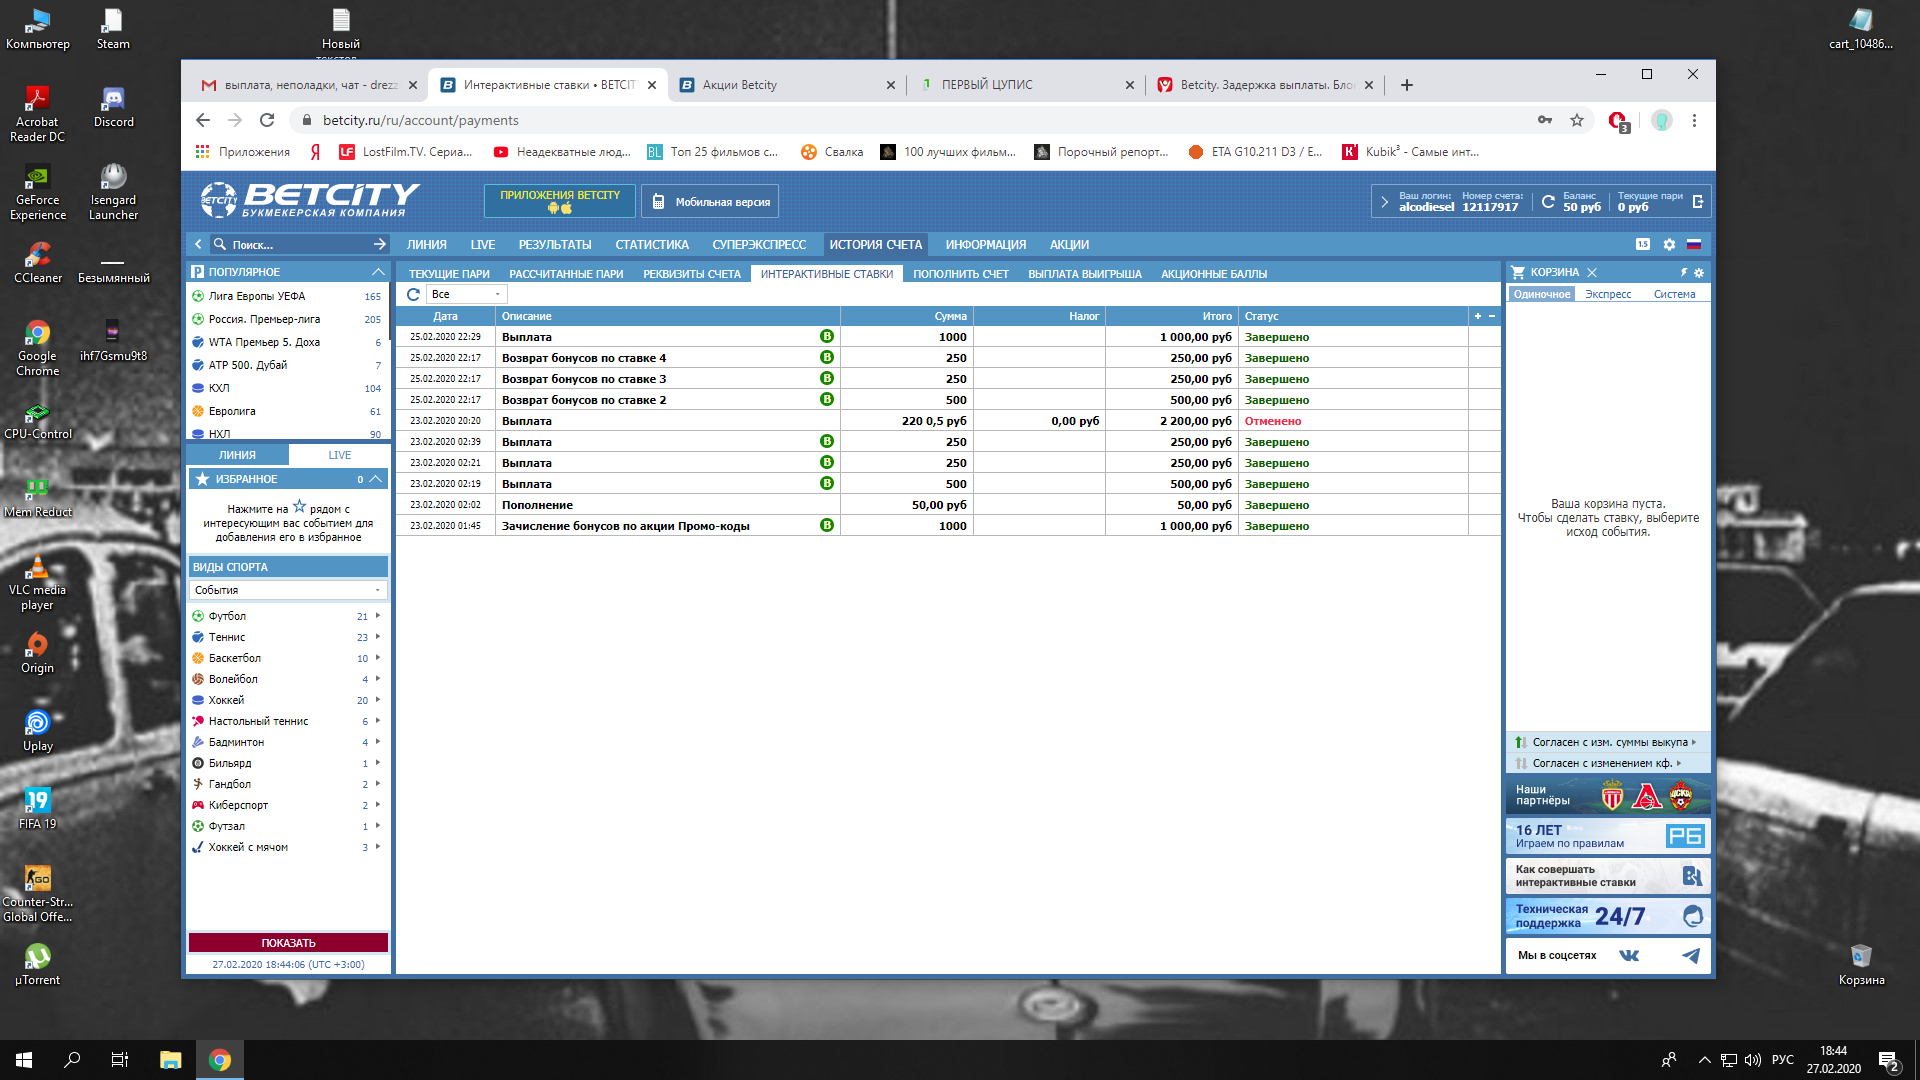This screenshot has height=1080, width=1920.
Task: Select the Экспресс tab in basket
Action: click(x=1607, y=294)
